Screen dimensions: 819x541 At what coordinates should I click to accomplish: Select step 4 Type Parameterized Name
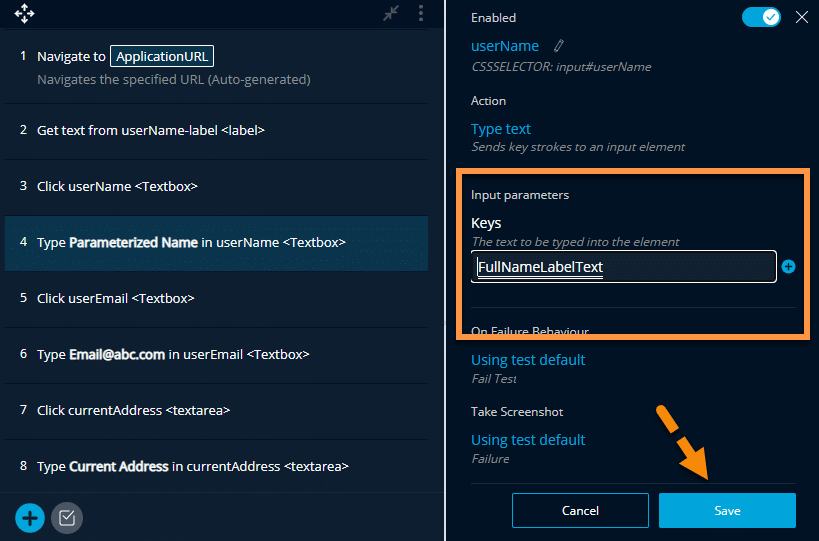(216, 243)
